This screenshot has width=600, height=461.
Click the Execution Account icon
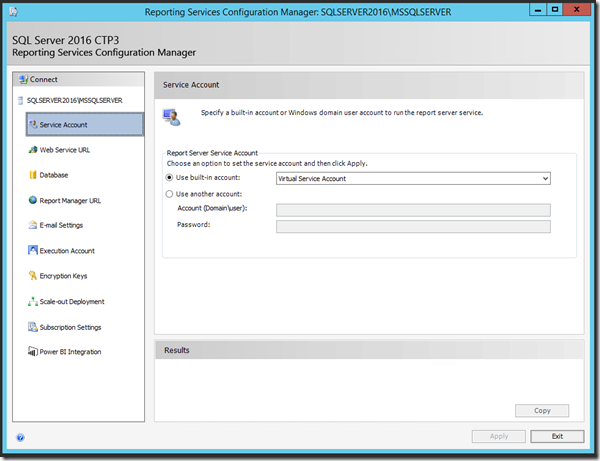[32, 251]
